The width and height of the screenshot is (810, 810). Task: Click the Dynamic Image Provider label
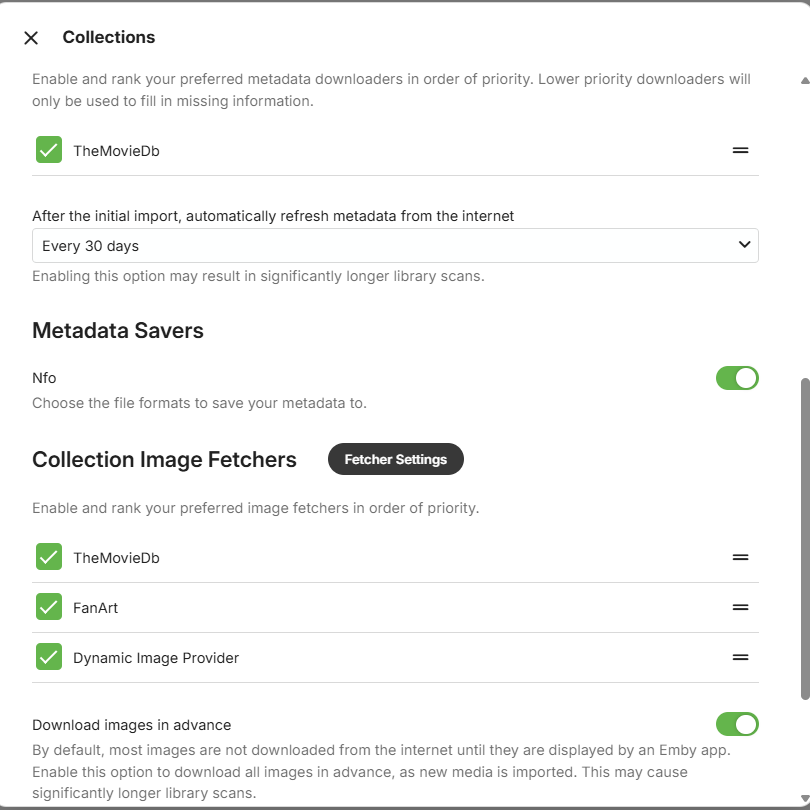(156, 658)
